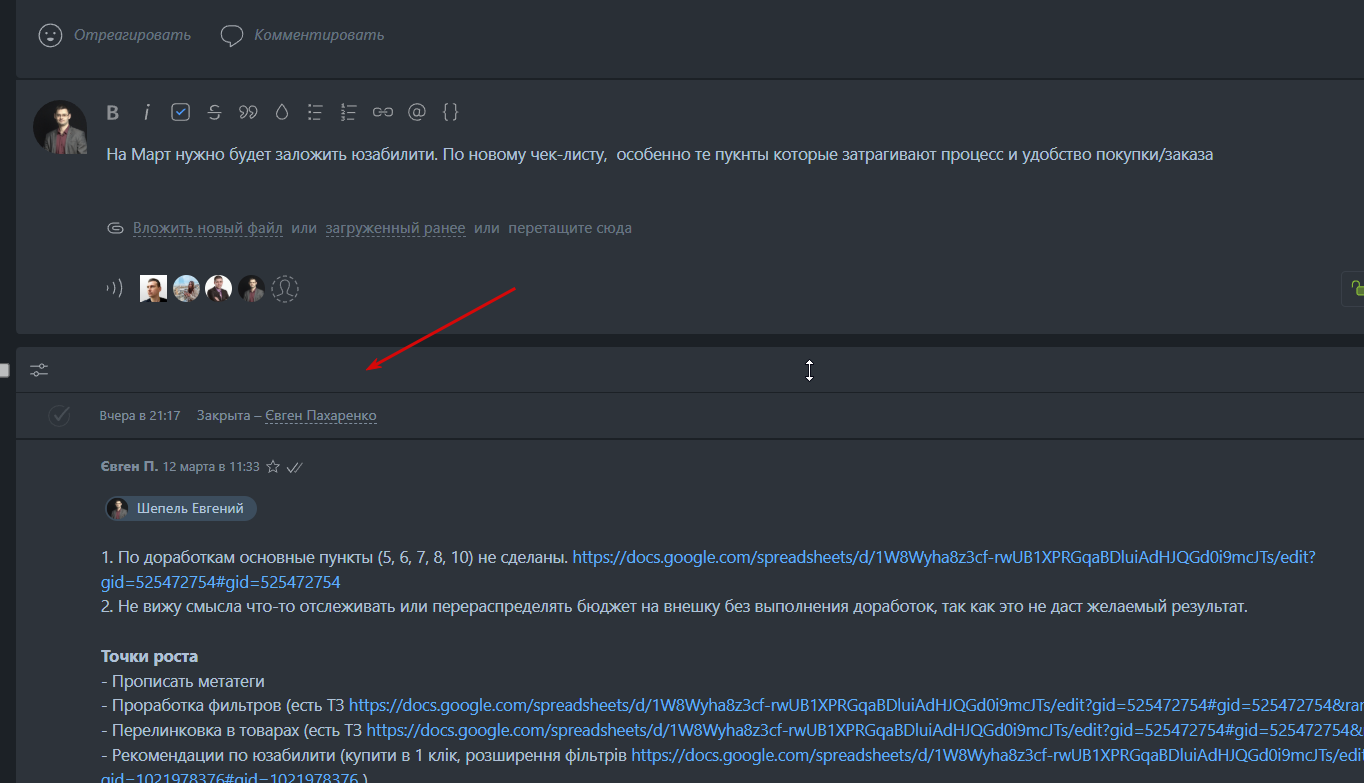Mention a user with the @ icon
Screen dimensions: 1364x783
tap(417, 112)
